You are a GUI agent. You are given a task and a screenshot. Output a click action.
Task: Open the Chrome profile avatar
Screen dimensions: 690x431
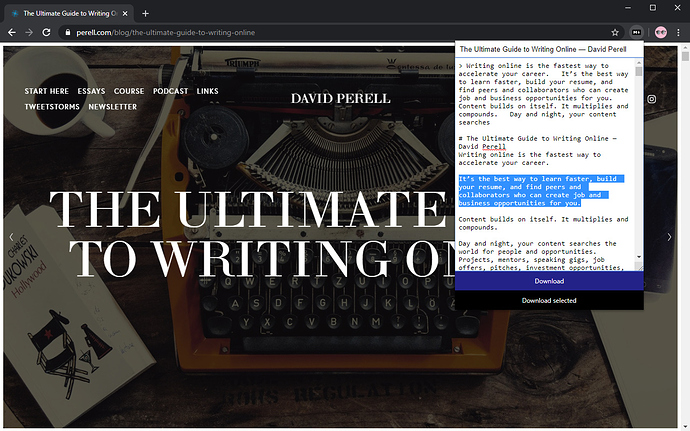661,33
